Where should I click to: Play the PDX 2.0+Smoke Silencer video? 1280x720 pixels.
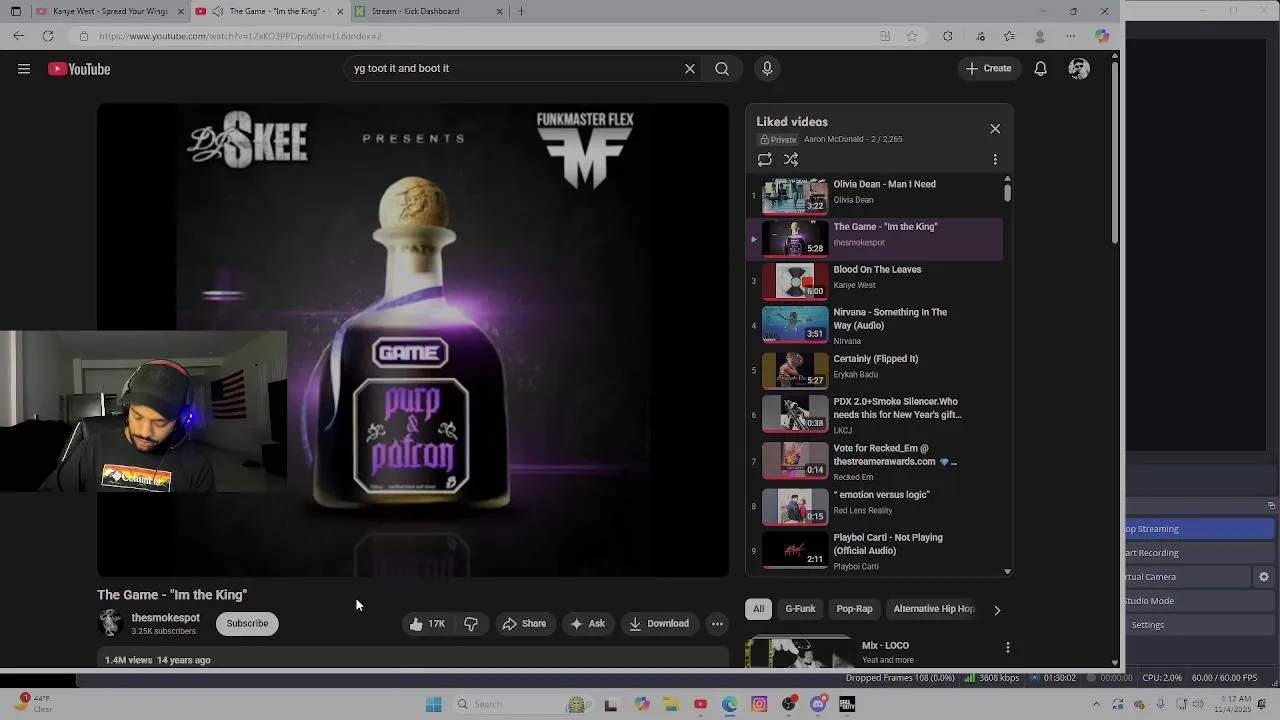pyautogui.click(x=875, y=415)
